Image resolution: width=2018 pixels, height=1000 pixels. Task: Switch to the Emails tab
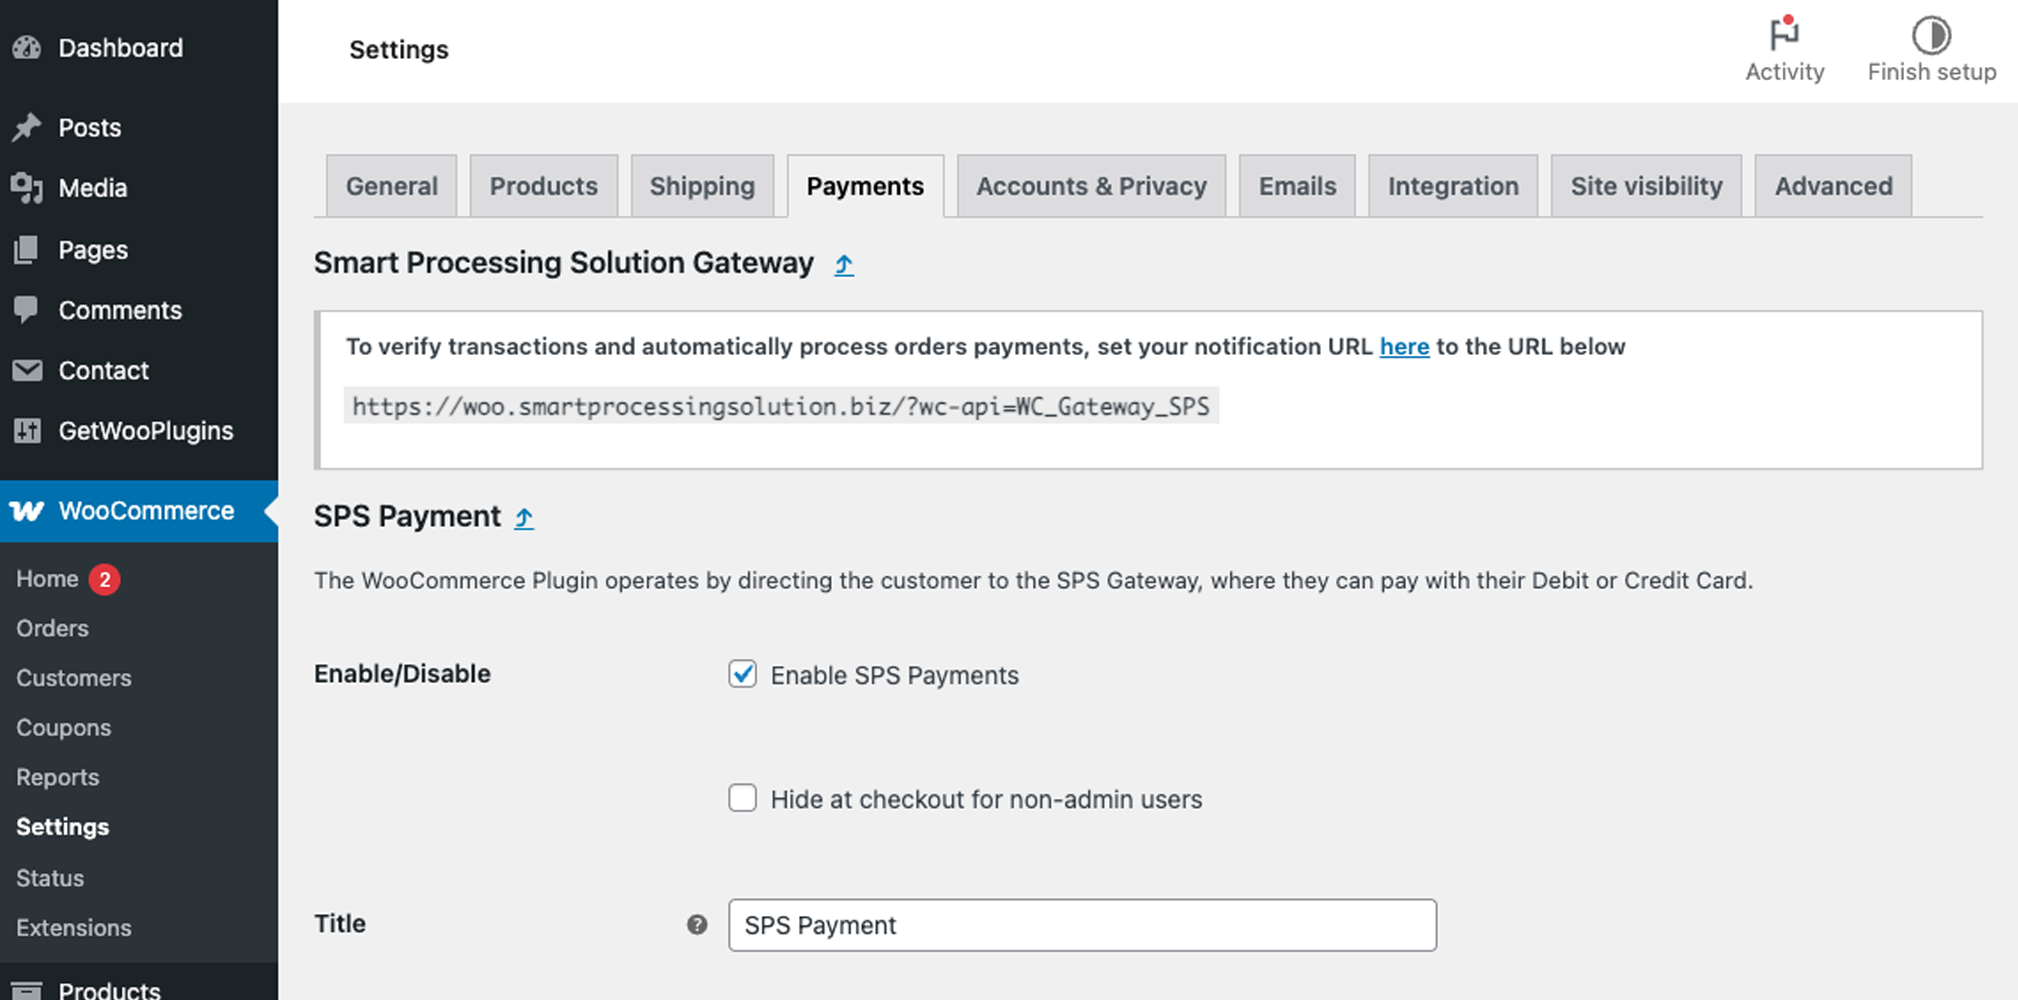[1296, 186]
